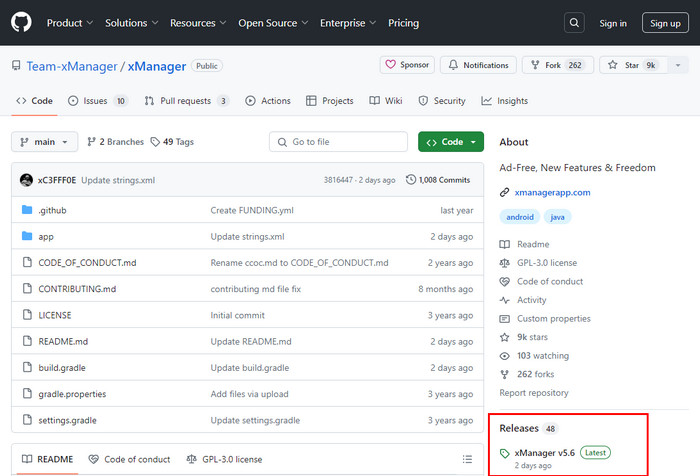Open the green Code dropdown button

(x=451, y=142)
